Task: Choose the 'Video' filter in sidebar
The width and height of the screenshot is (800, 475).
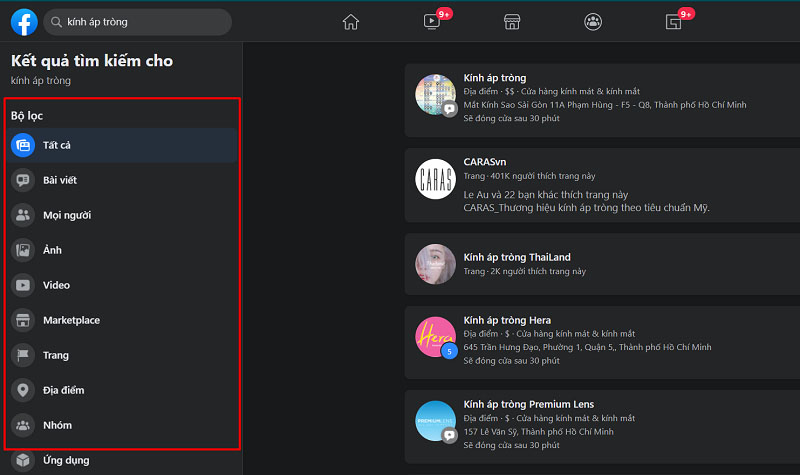Action: pos(56,285)
